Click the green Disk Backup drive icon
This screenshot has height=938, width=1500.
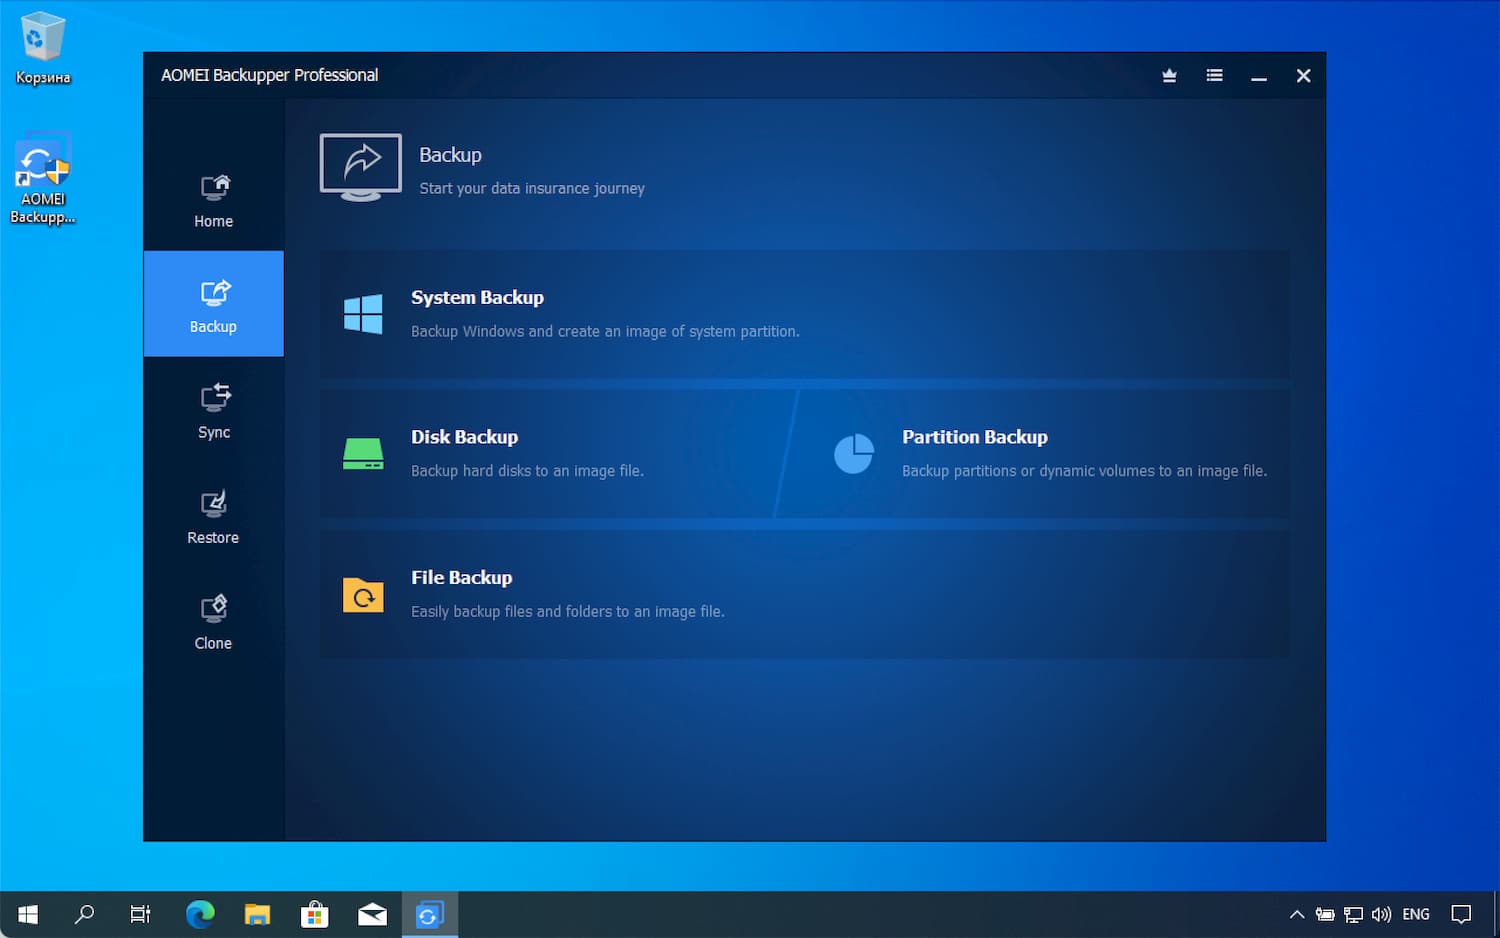(x=363, y=454)
